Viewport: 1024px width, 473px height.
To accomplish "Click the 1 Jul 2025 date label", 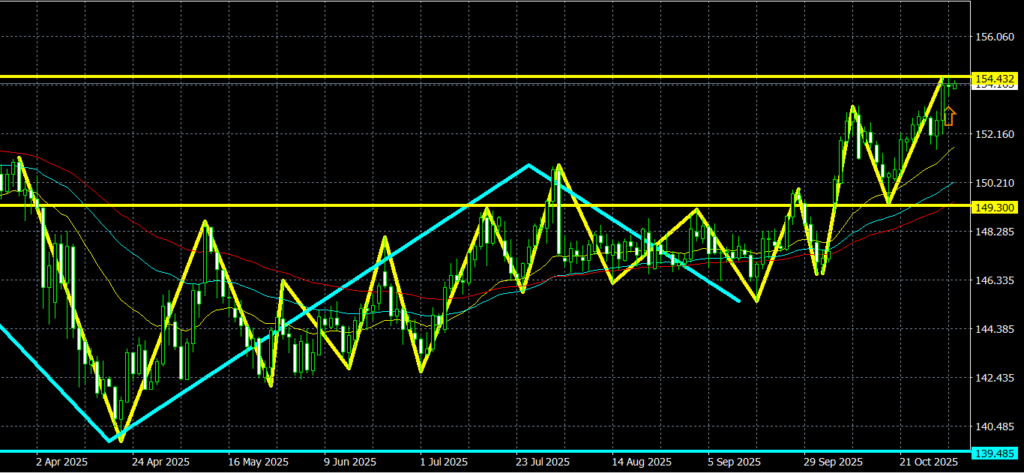I will (x=445, y=463).
